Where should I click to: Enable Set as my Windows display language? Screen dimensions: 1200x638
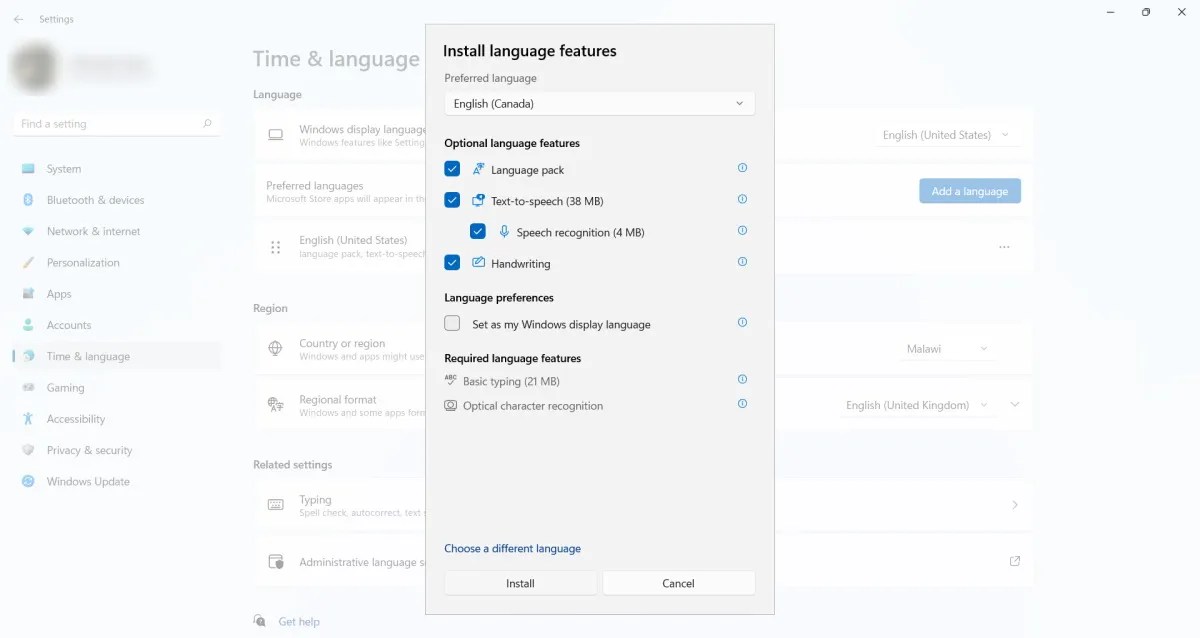coord(452,323)
